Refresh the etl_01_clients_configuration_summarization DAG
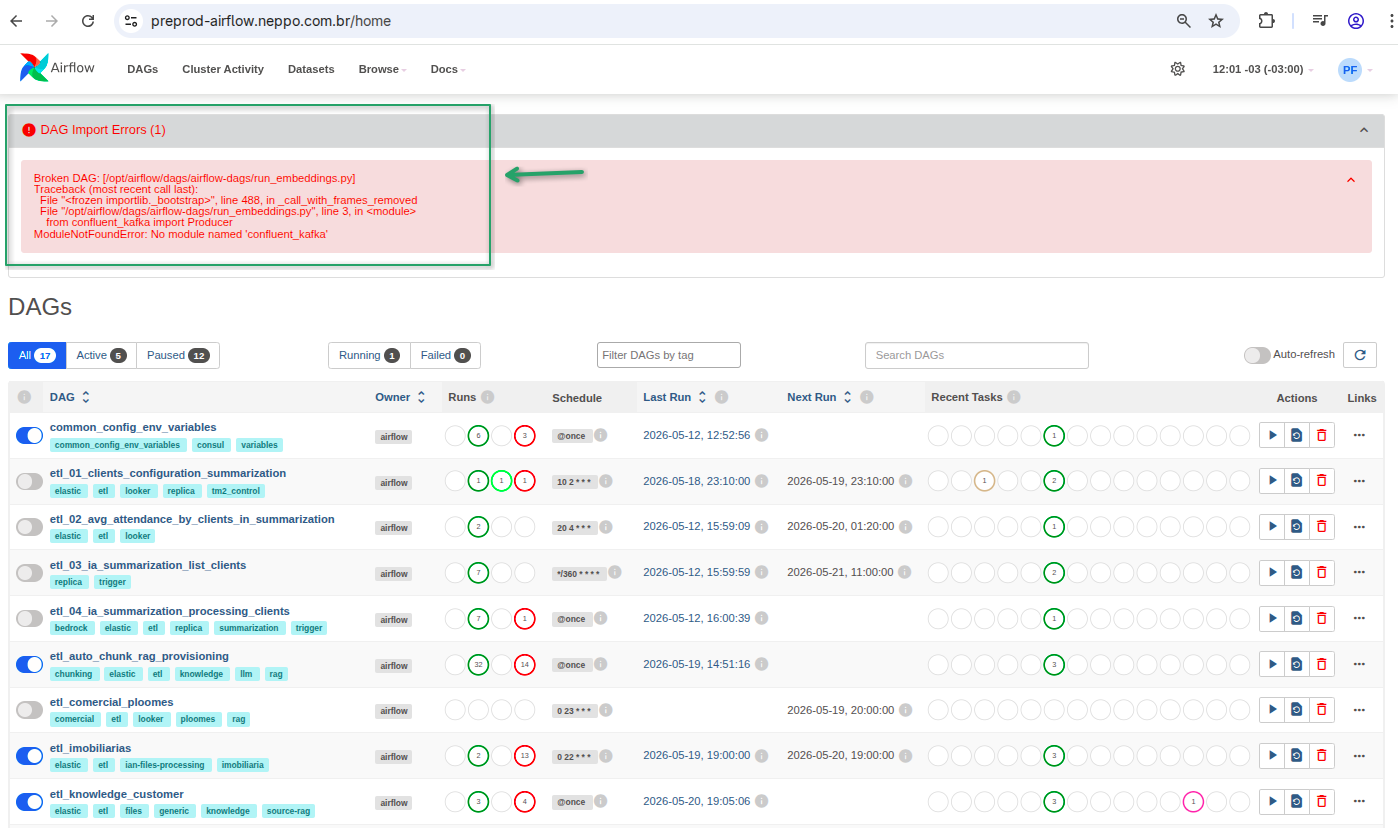The image size is (1398, 828). tap(1297, 481)
